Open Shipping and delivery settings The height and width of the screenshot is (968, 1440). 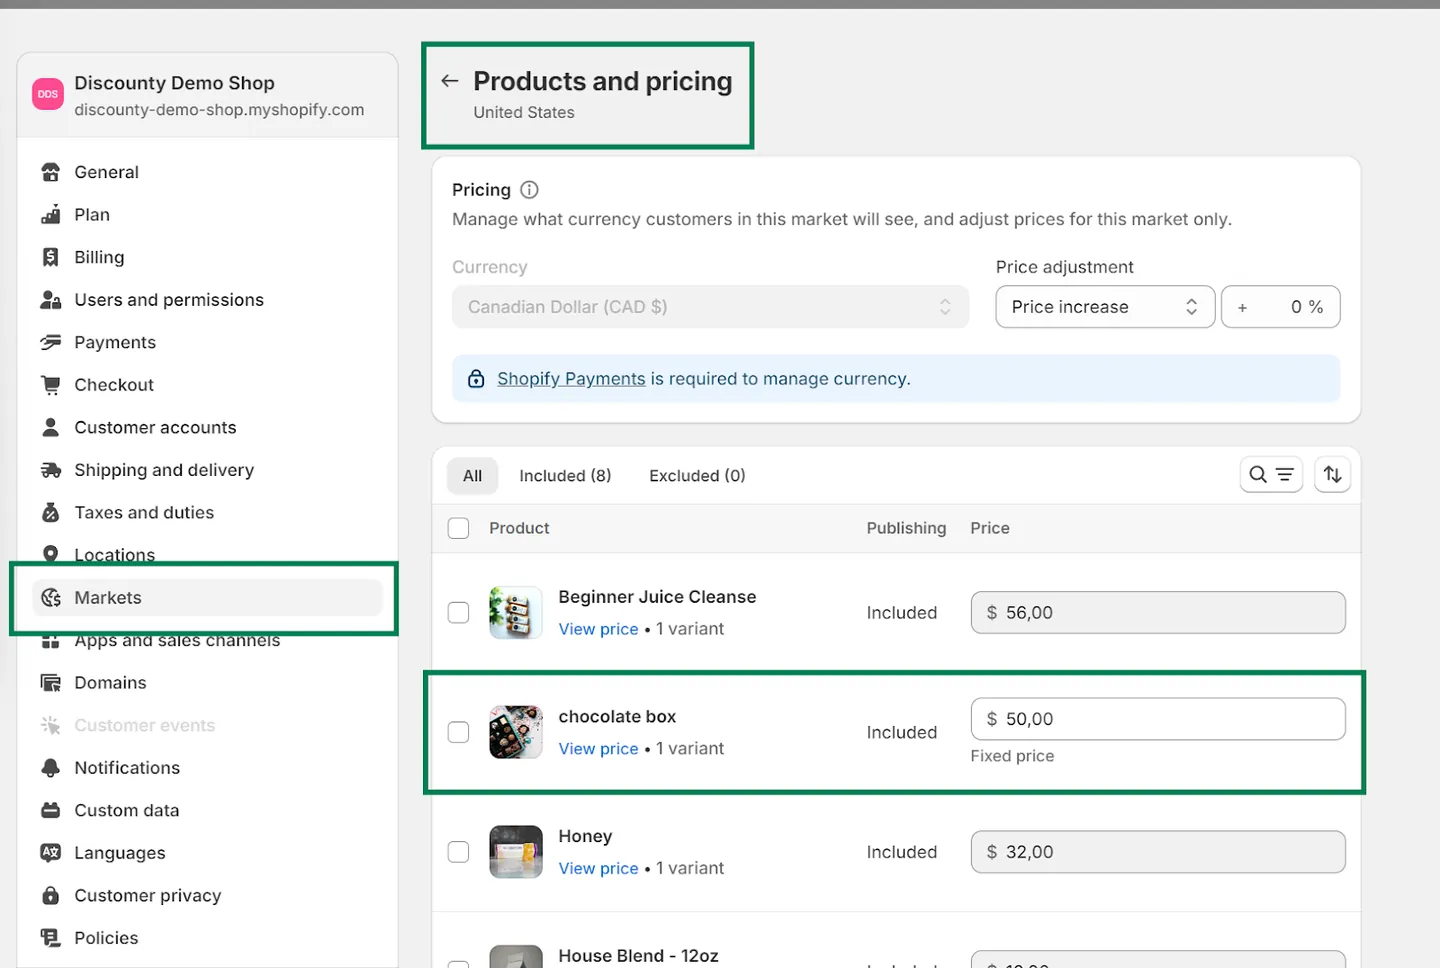[208, 470]
